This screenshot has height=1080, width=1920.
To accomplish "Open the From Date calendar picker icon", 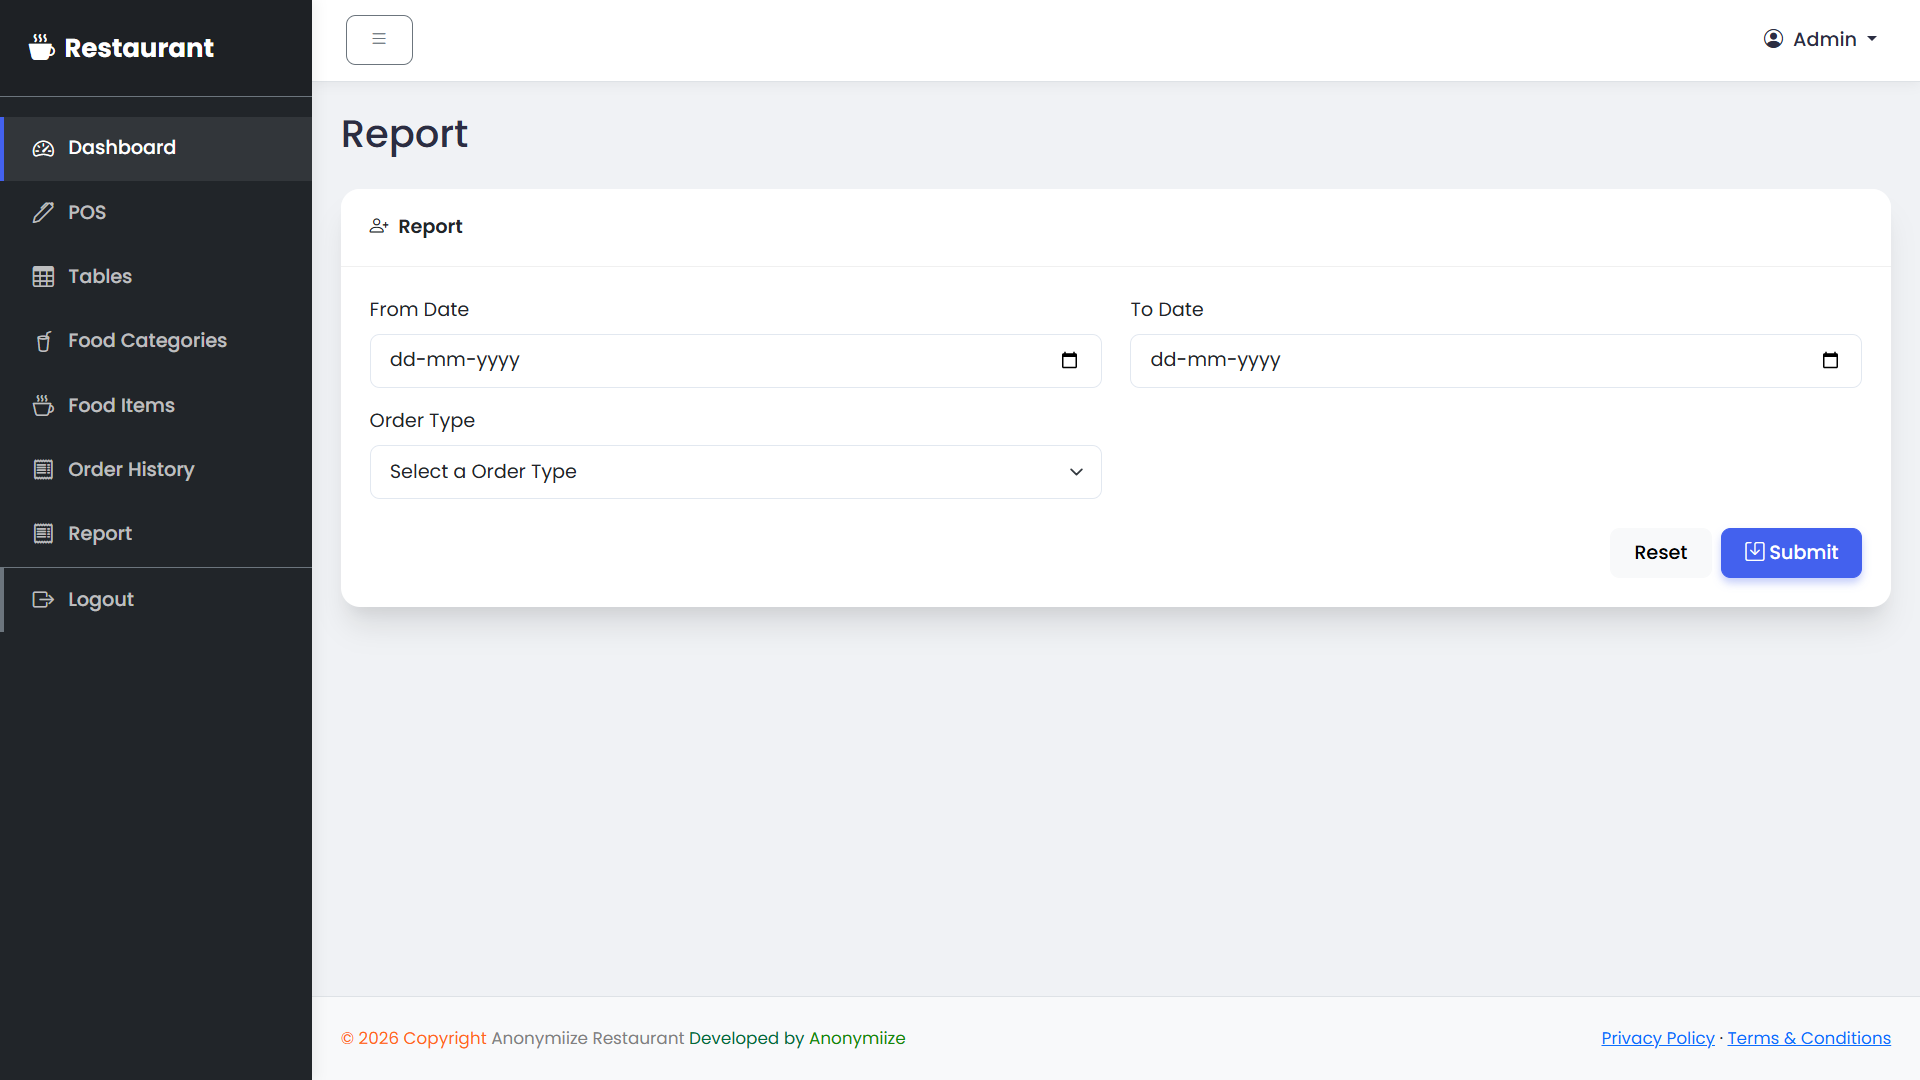I will click(x=1069, y=360).
